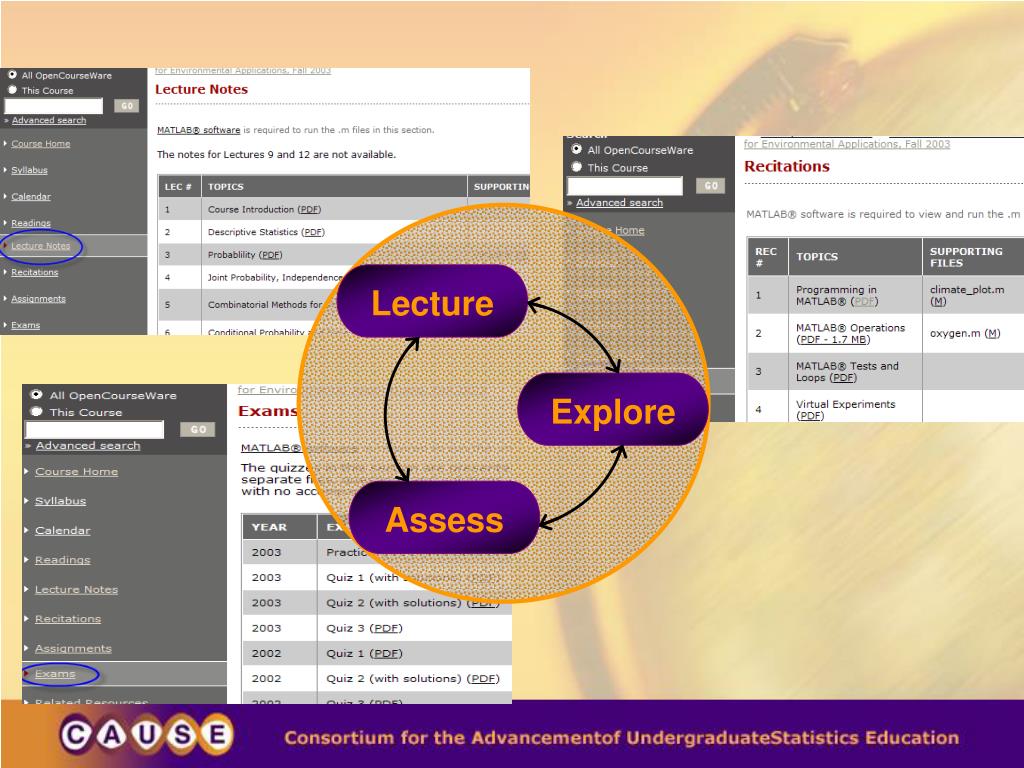The height and width of the screenshot is (768, 1024).
Task: Open Virtual Experiments PDF link
Action: pyautogui.click(x=810, y=416)
